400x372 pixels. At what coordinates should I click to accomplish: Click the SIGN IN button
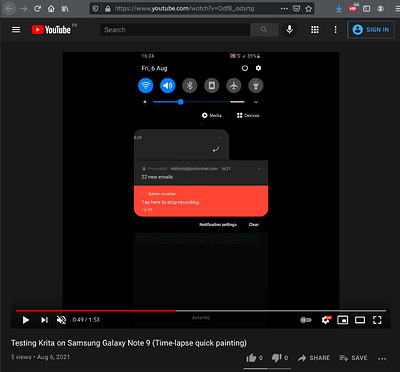(371, 30)
